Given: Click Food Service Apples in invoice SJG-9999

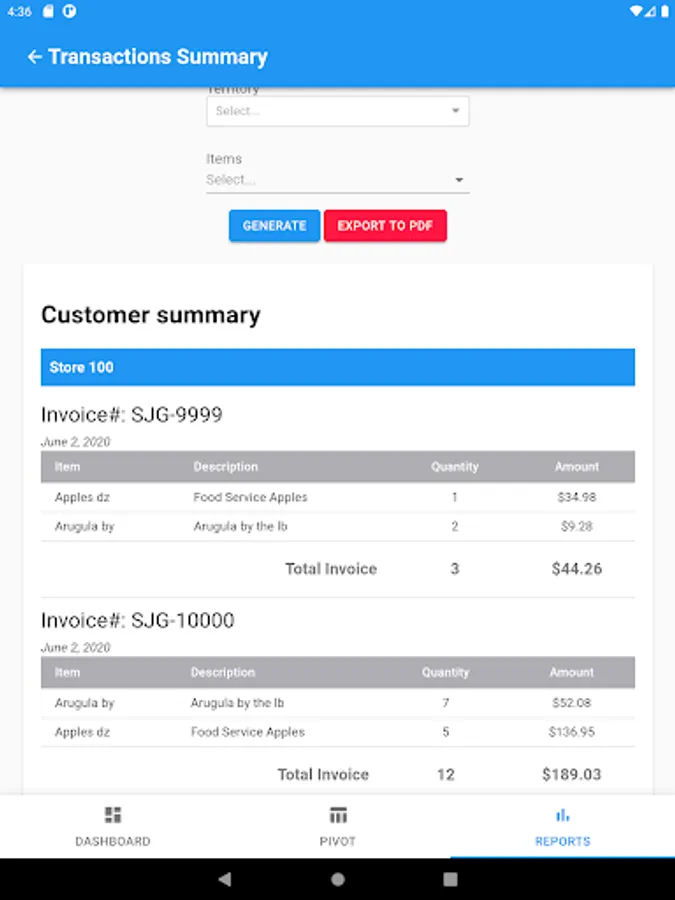Looking at the screenshot, I should point(250,497).
